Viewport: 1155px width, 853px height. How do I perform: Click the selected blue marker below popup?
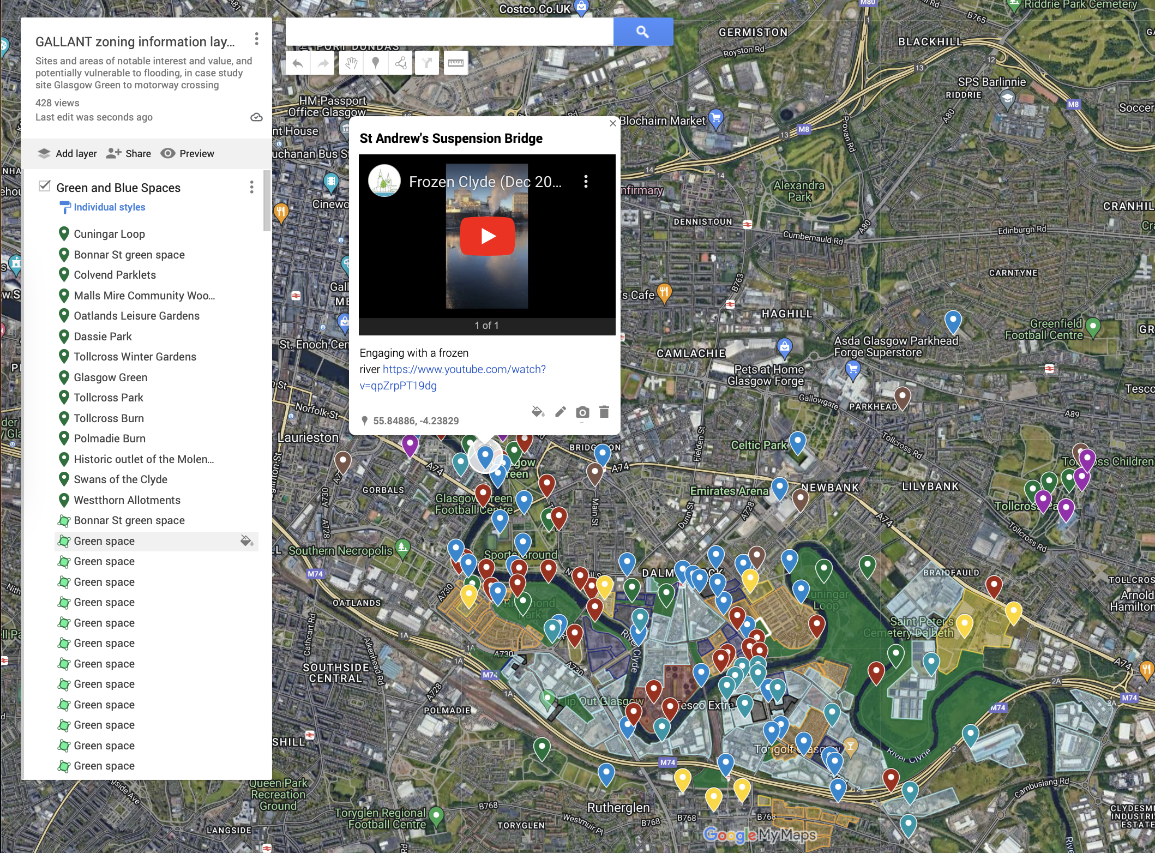(485, 457)
